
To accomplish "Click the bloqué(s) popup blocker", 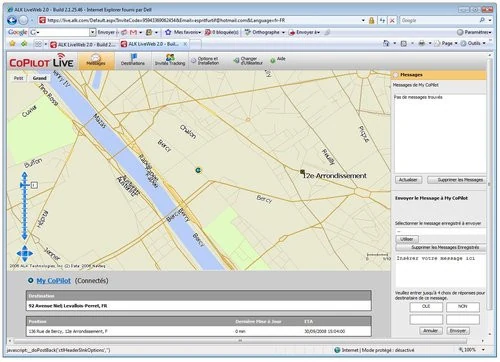I will coord(222,32).
